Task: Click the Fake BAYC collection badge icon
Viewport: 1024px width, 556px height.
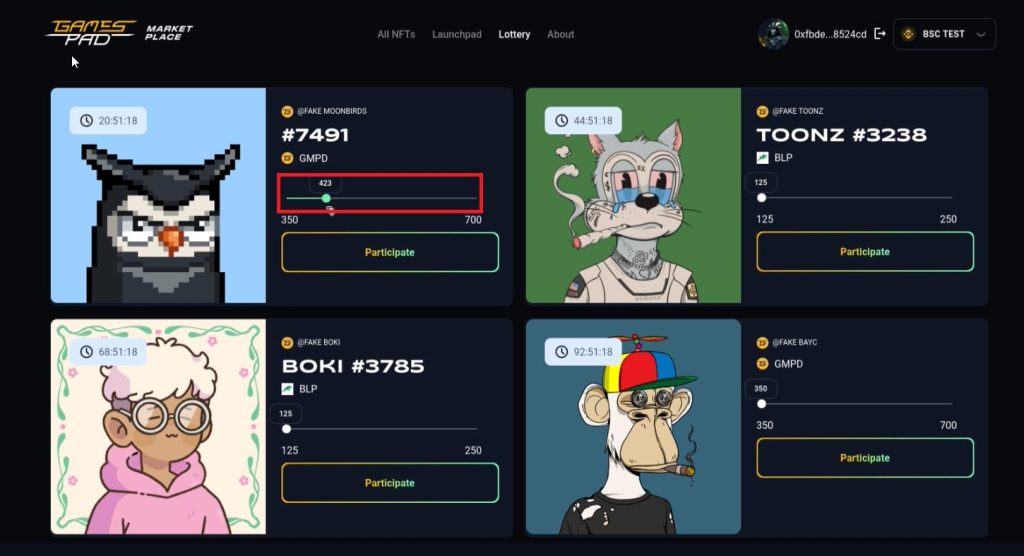Action: [x=762, y=342]
